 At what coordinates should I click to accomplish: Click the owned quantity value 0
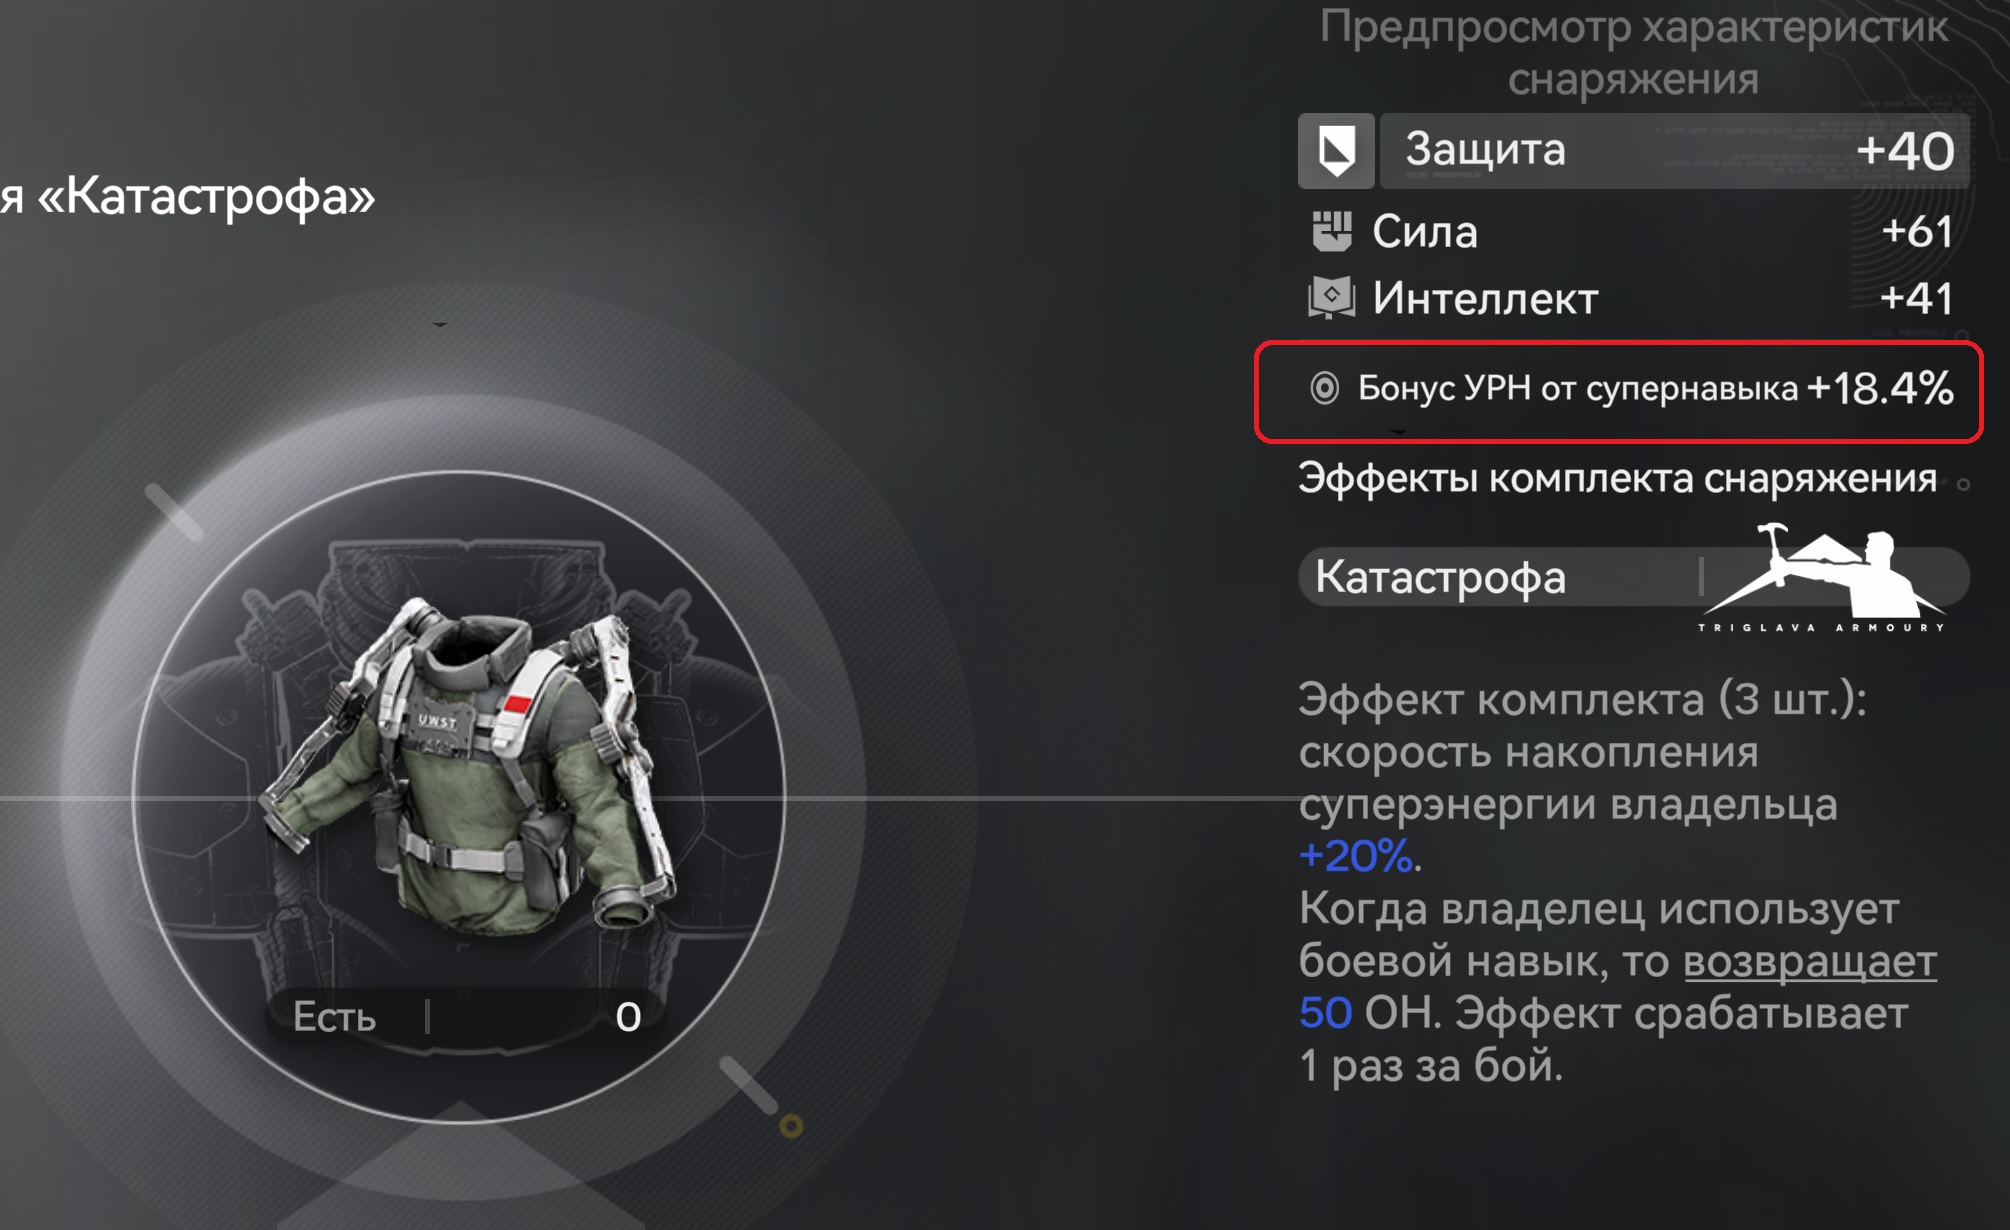(628, 1017)
